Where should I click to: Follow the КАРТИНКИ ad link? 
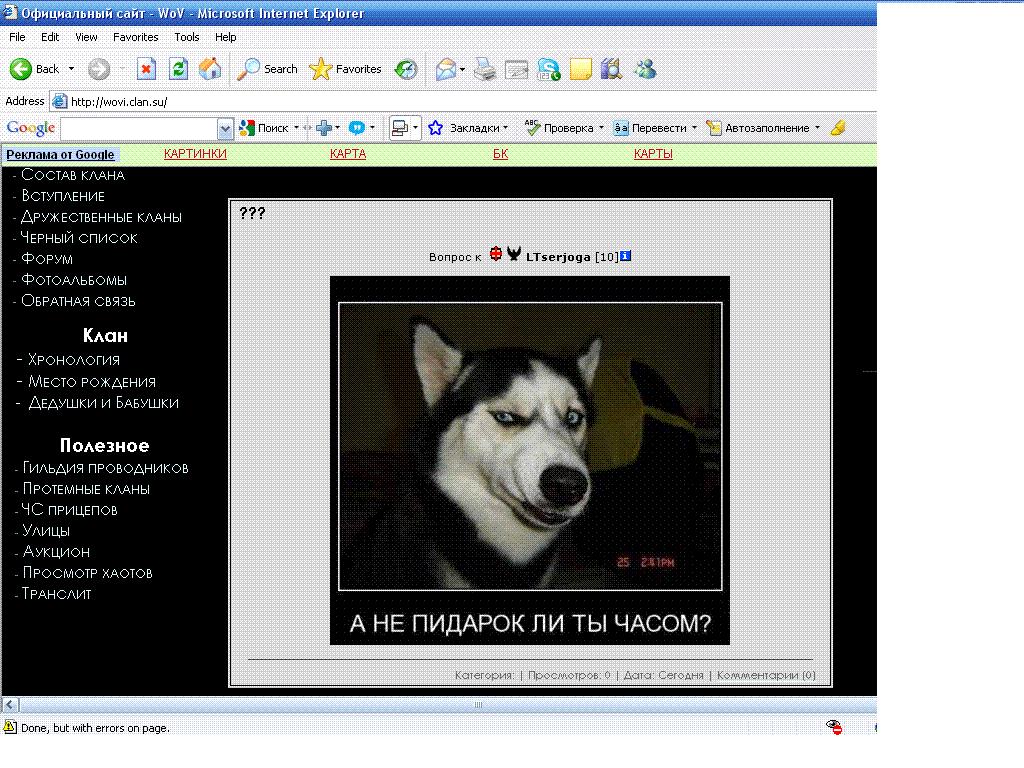click(x=195, y=153)
